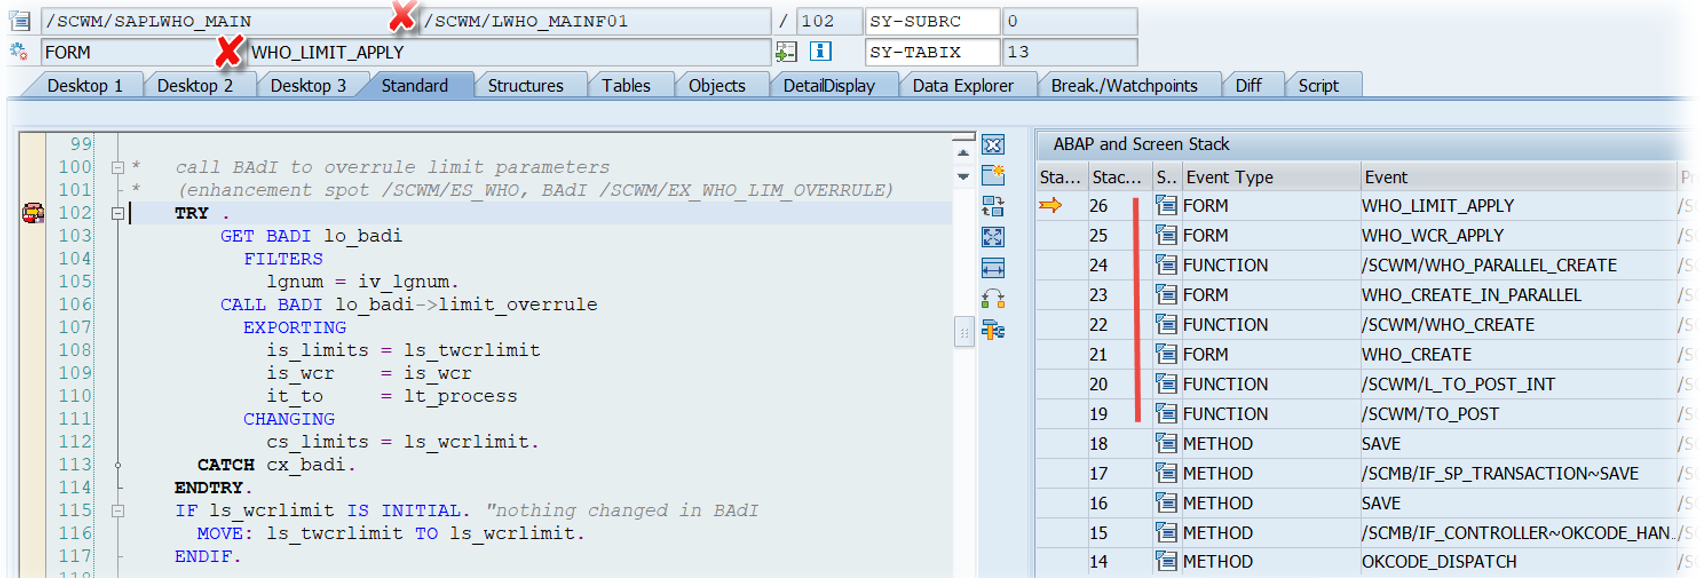
Task: Click the new tool icon with star
Action: tap(993, 175)
